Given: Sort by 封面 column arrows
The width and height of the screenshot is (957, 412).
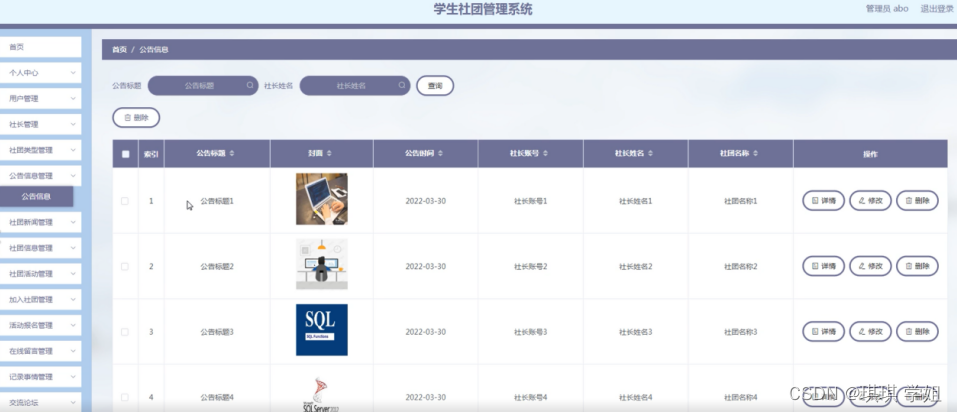Looking at the screenshot, I should point(330,154).
